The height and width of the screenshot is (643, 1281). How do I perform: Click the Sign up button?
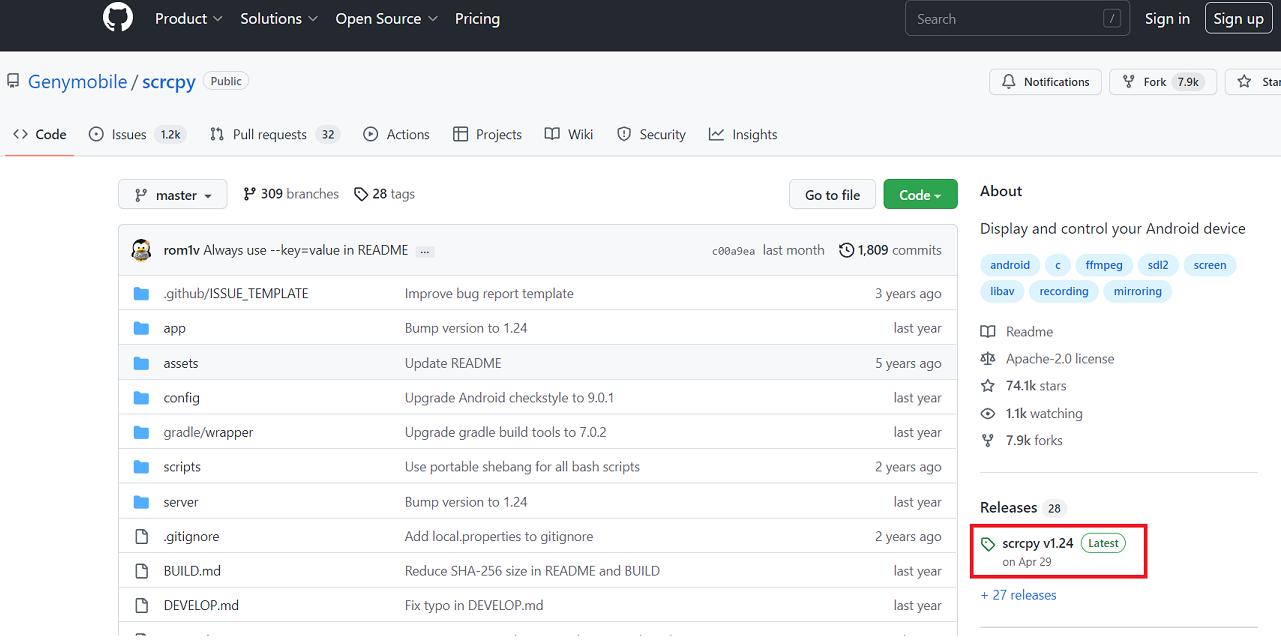click(x=1239, y=19)
